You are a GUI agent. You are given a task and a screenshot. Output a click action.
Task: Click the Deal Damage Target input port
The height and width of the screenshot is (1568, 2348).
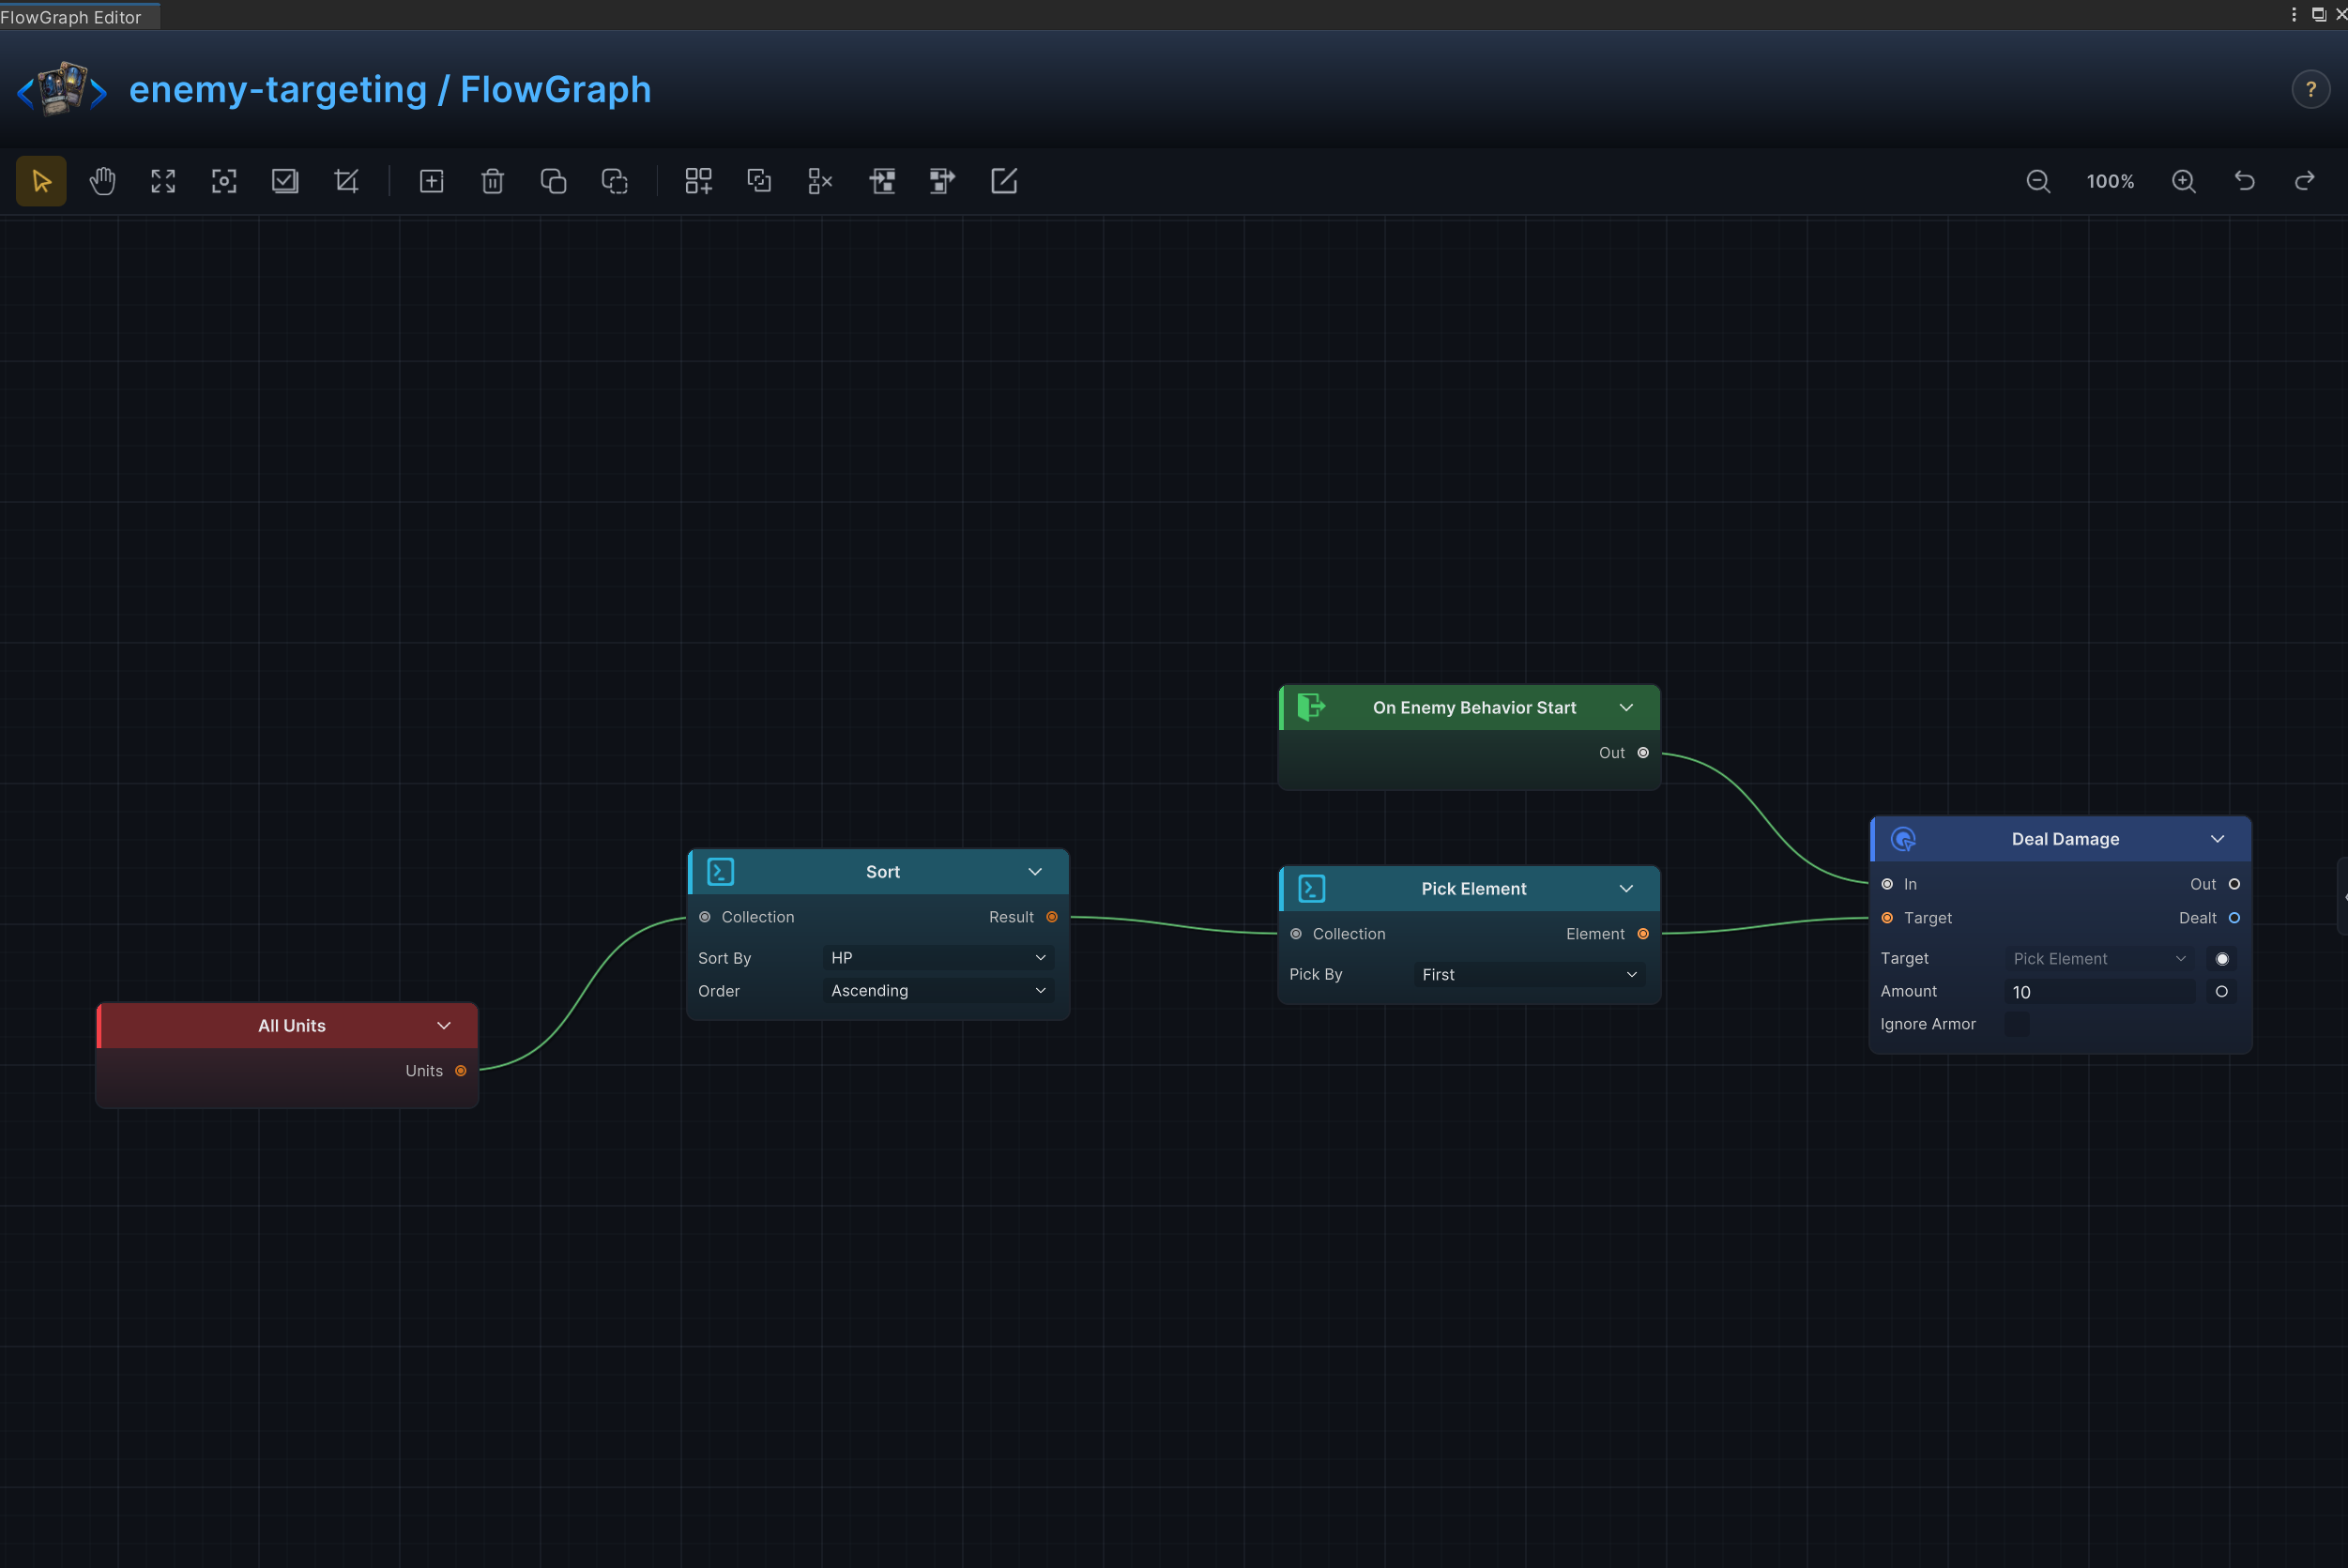coord(1887,918)
